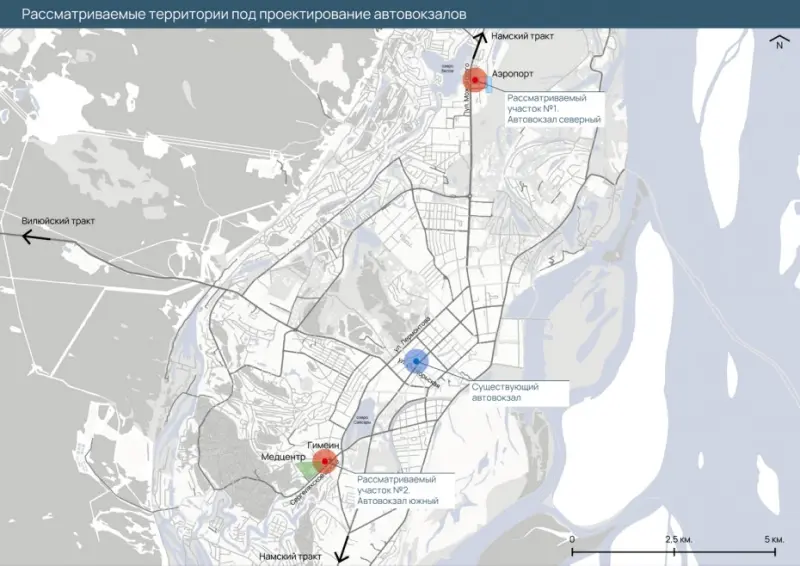Click the north compass arrow icon
This screenshot has width=800, height=566.
pyautogui.click(x=779, y=42)
